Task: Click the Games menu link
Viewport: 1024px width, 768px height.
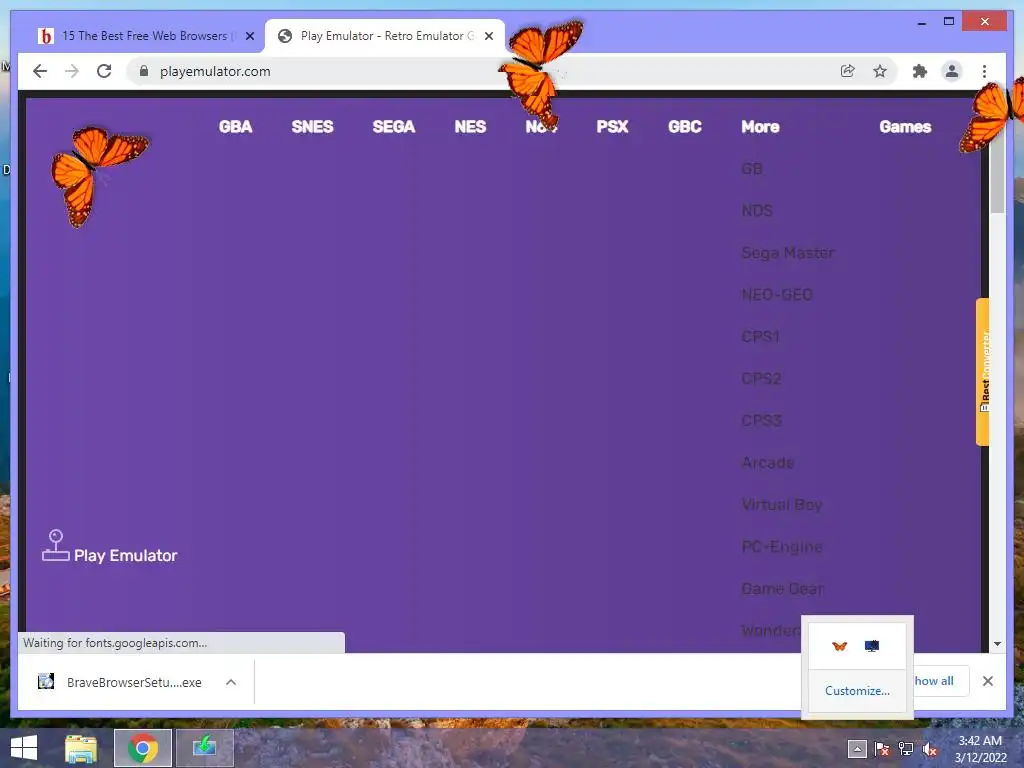Action: point(905,127)
